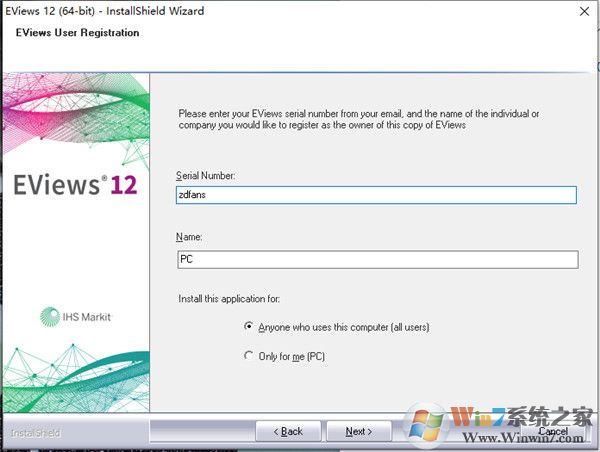
Task: Cancel the EViews installation
Action: (x=553, y=431)
